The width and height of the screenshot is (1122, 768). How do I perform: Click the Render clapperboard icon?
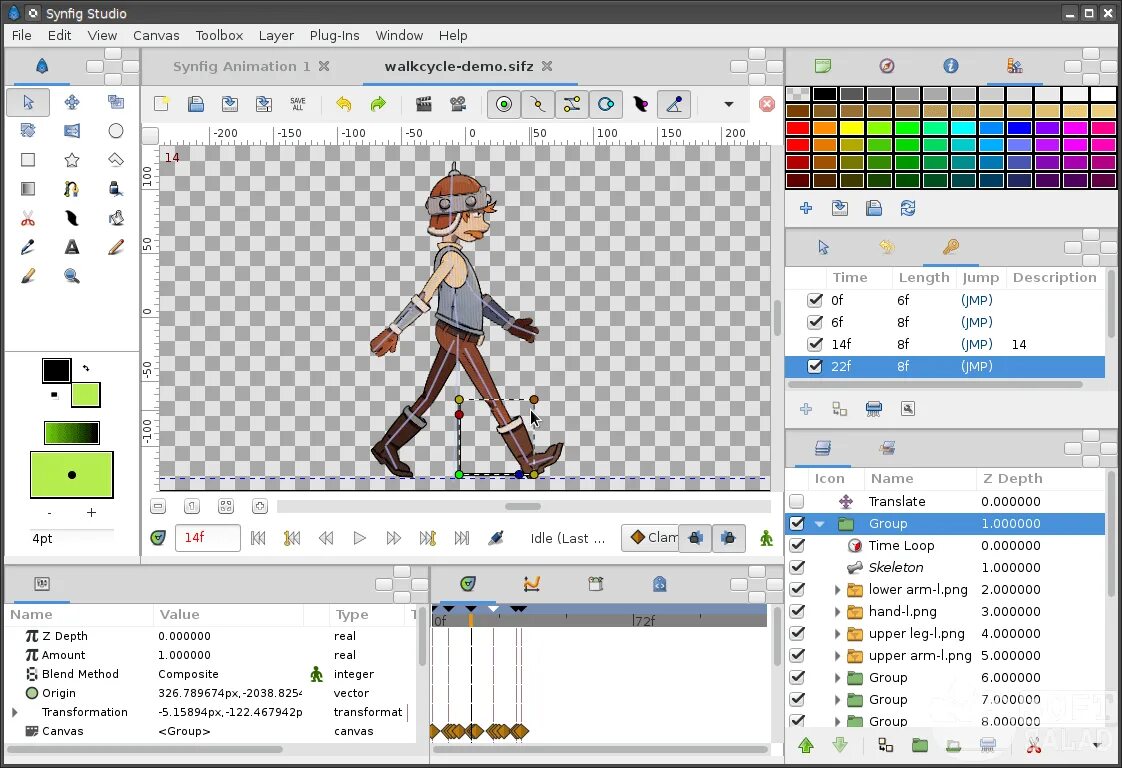pyautogui.click(x=423, y=104)
